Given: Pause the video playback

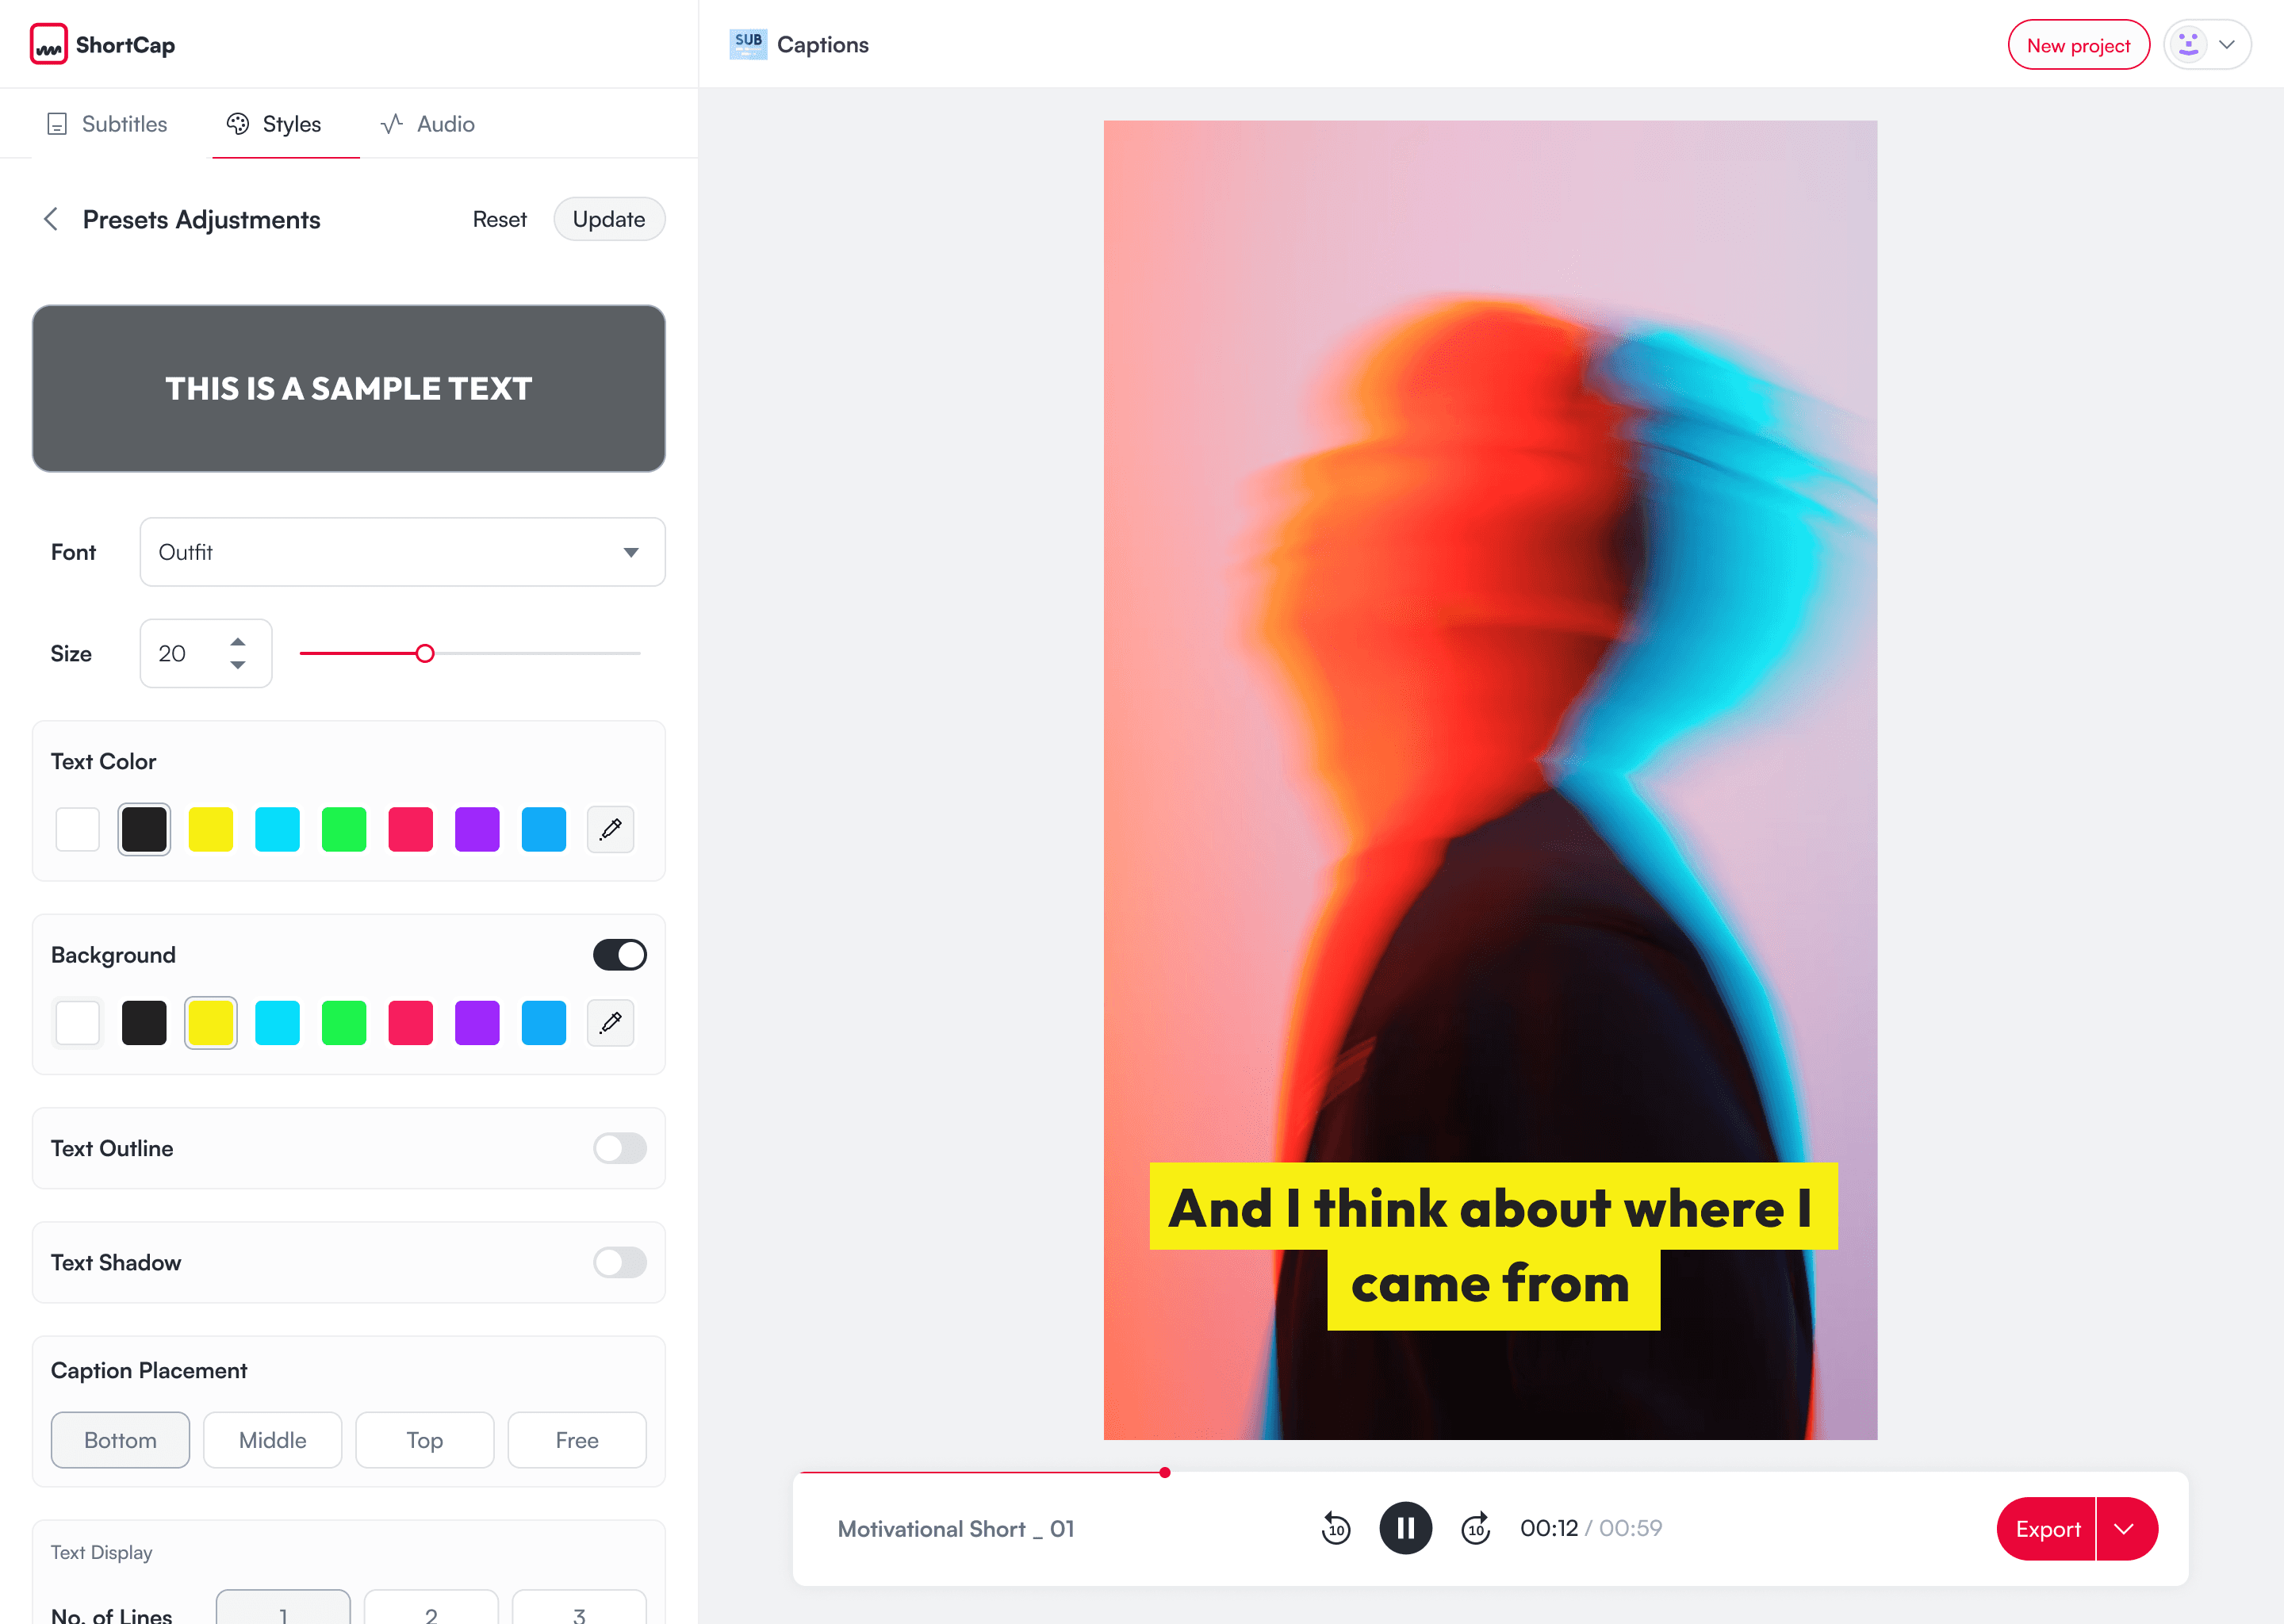Looking at the screenshot, I should [x=1405, y=1528].
